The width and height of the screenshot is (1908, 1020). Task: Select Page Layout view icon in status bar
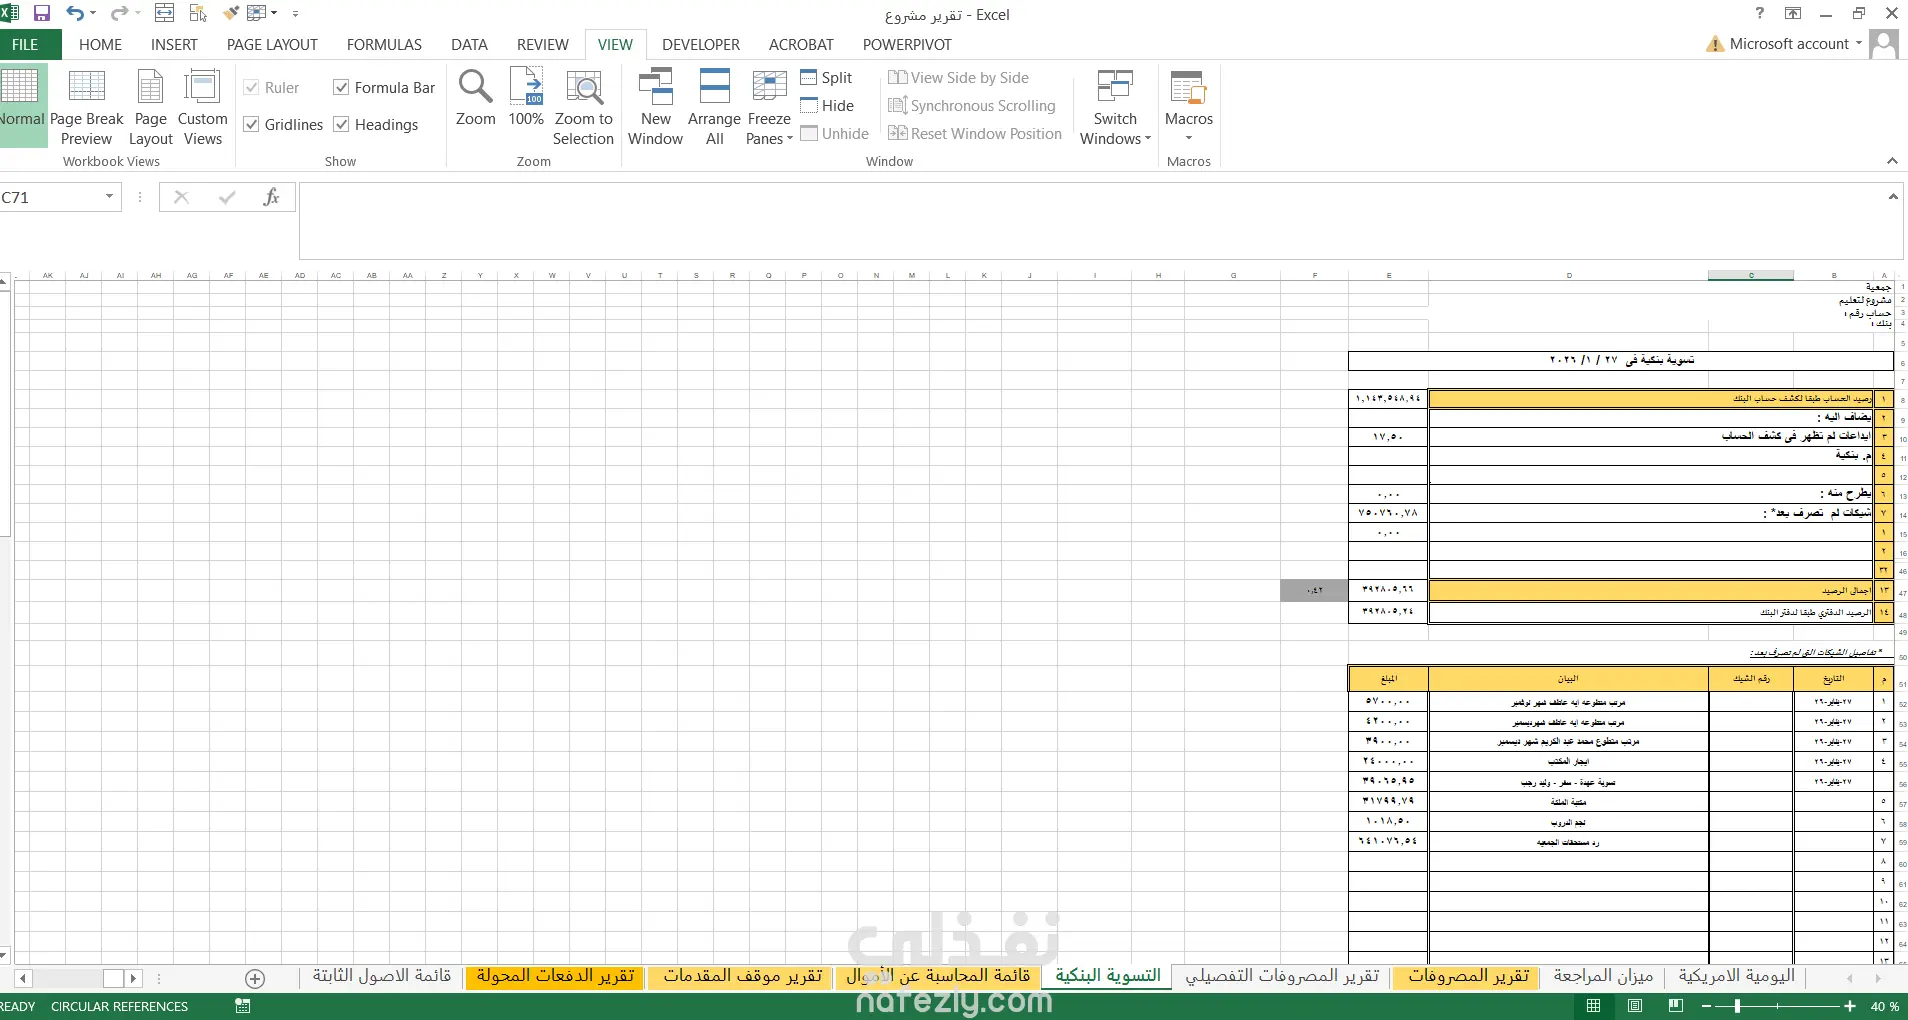click(1635, 1006)
